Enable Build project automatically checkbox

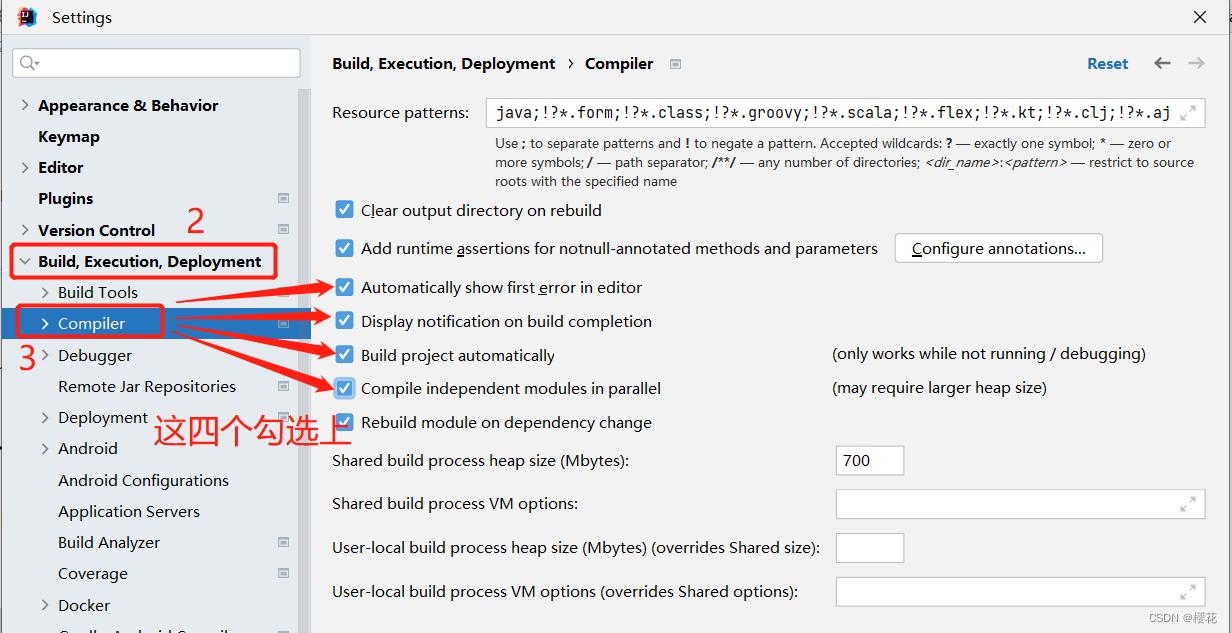(344, 355)
